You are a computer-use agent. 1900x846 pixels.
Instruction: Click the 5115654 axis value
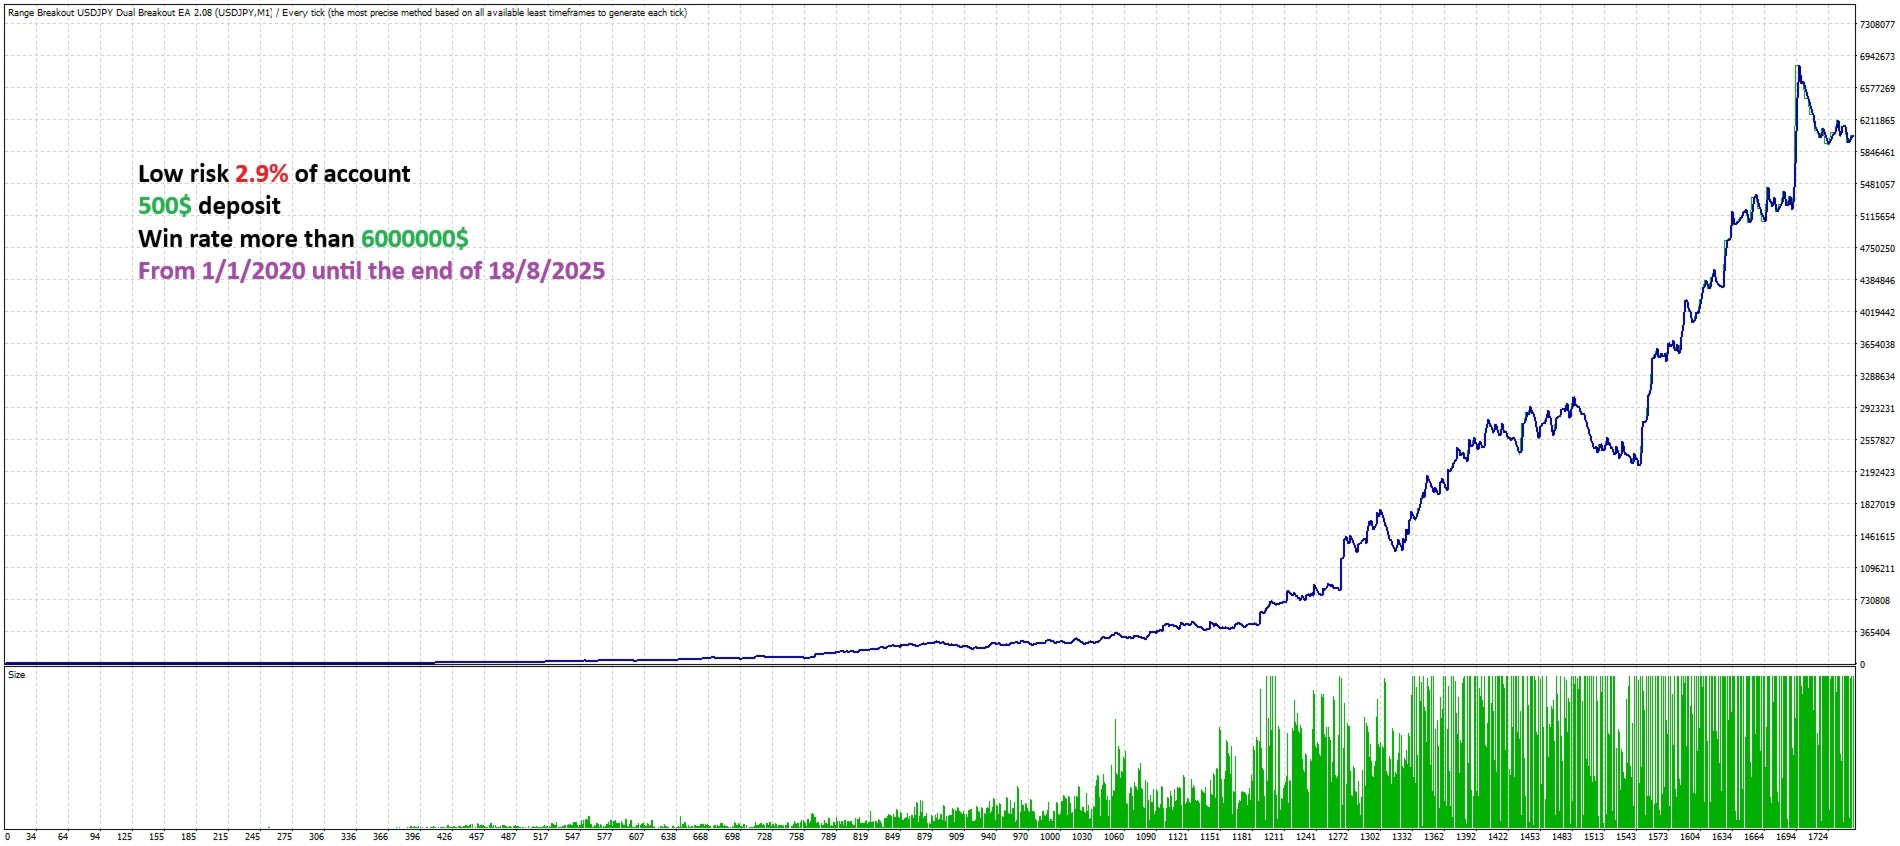[1877, 217]
